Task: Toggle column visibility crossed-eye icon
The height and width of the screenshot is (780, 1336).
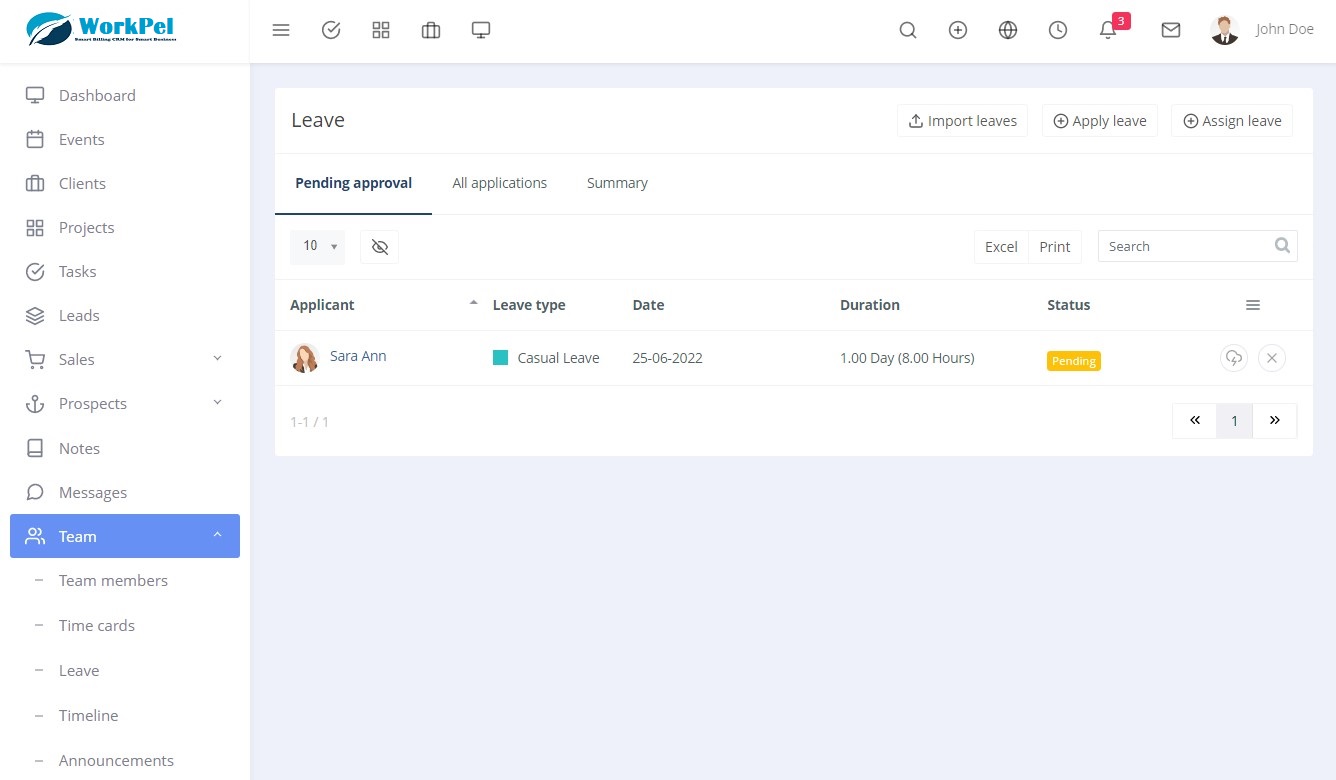Action: tap(379, 247)
